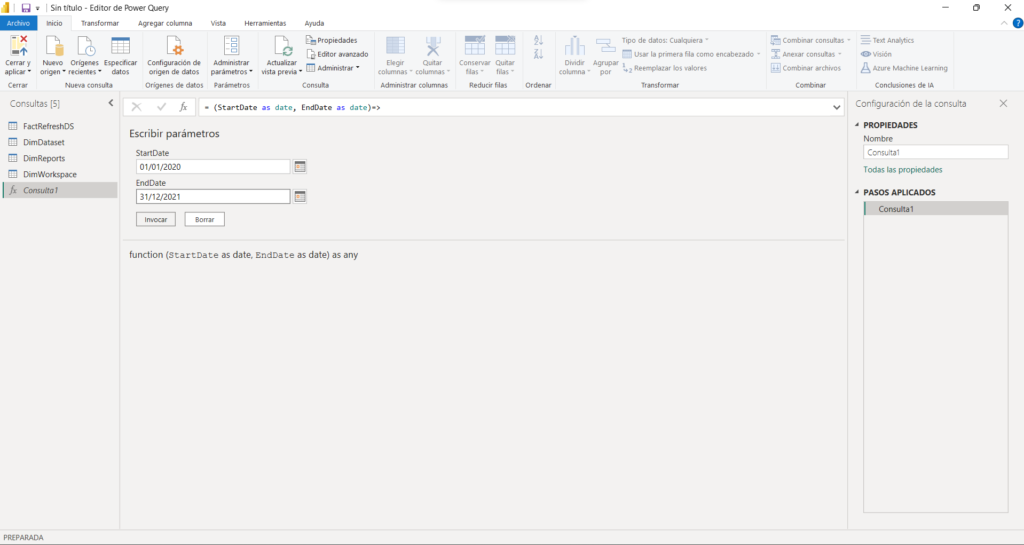Collapse the Consultas panel

tap(110, 103)
